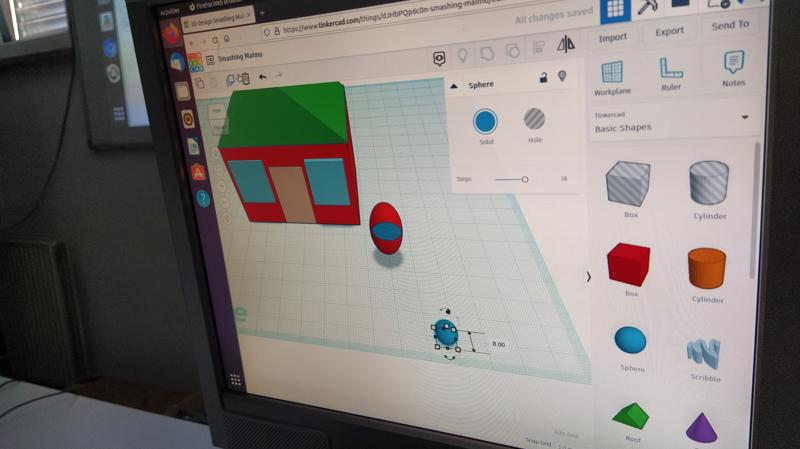
Task: Pick the orange Cylinder shape
Action: [x=707, y=268]
